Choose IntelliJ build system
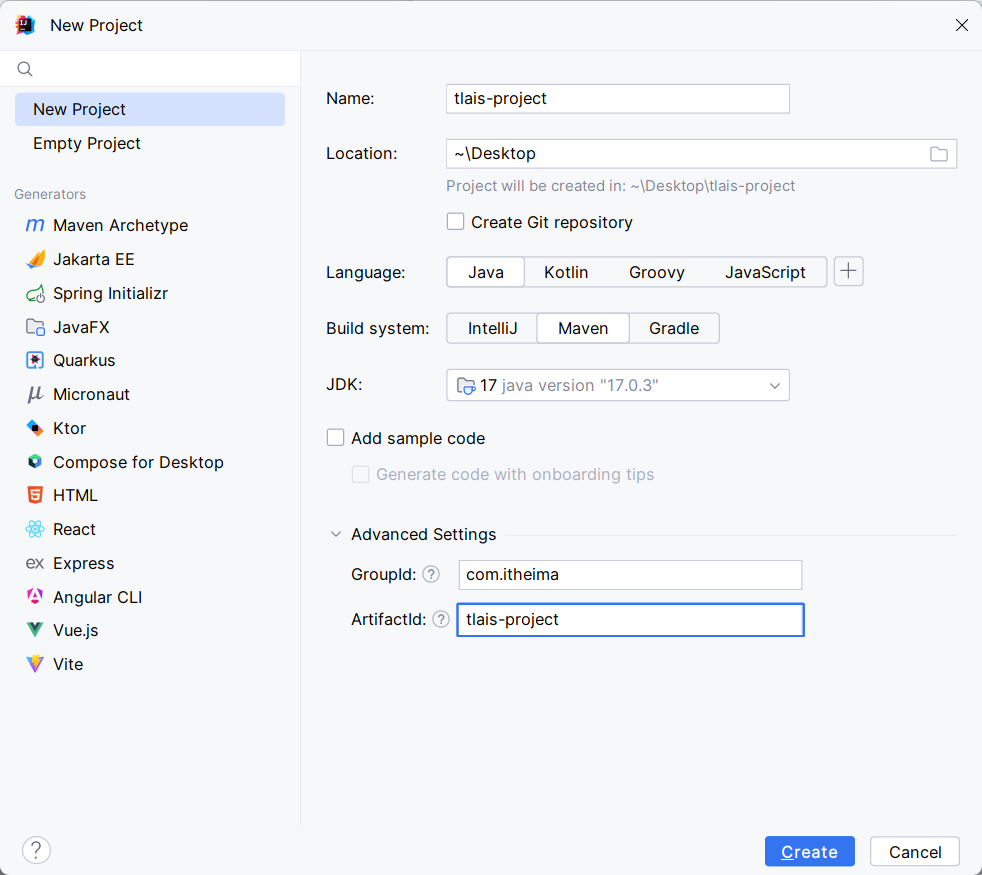Image resolution: width=982 pixels, height=875 pixels. (492, 328)
